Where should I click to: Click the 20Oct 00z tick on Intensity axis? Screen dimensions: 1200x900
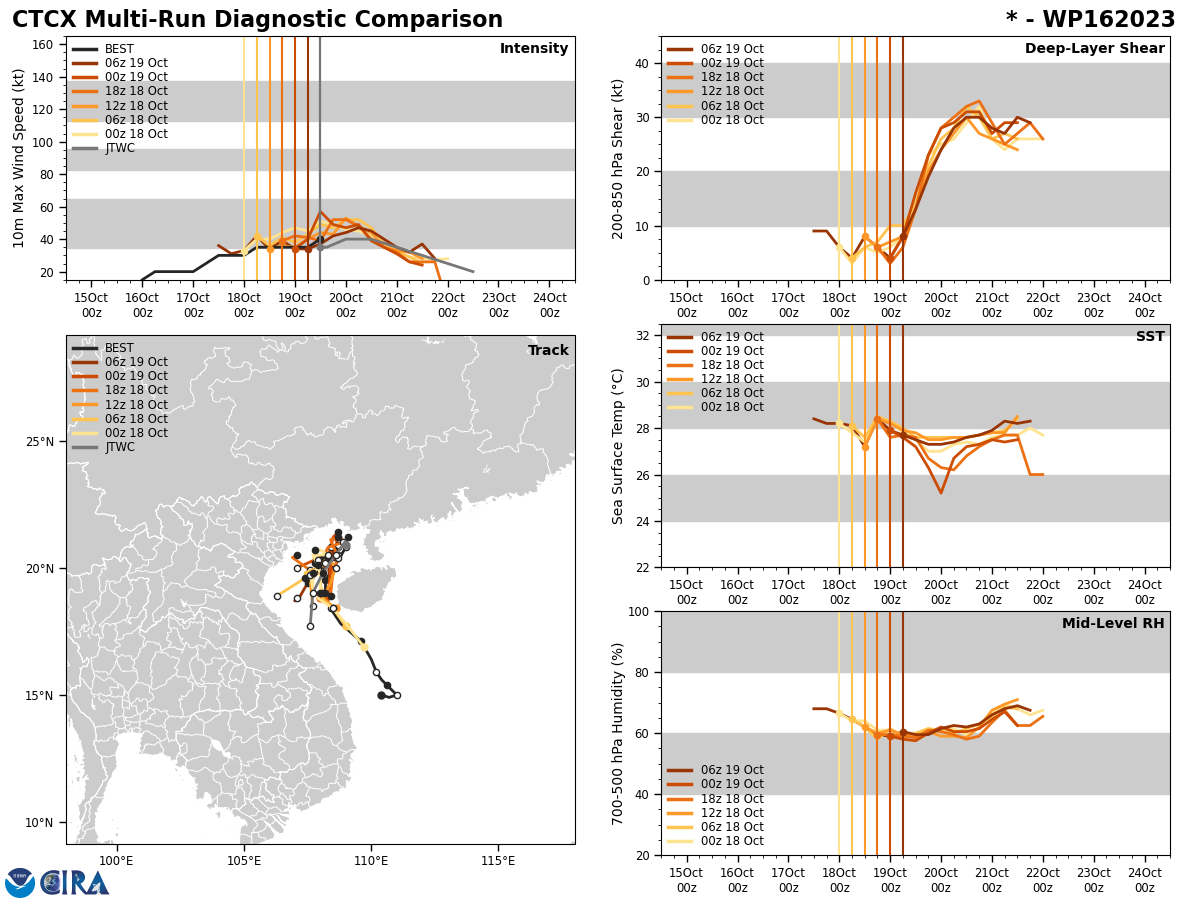(x=346, y=305)
